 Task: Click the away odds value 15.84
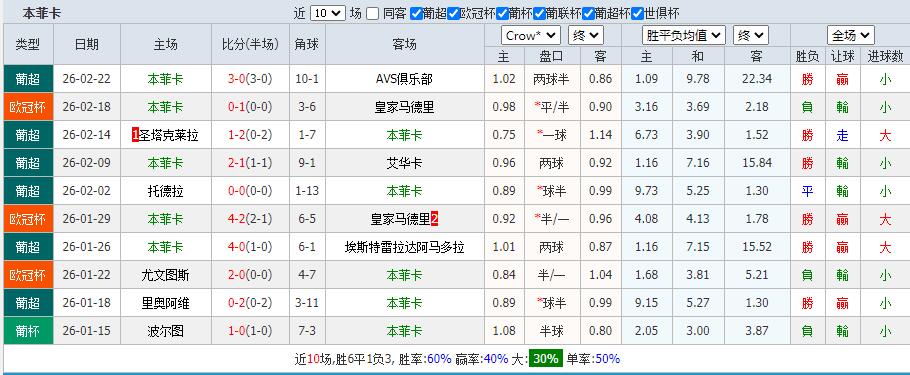[x=757, y=163]
